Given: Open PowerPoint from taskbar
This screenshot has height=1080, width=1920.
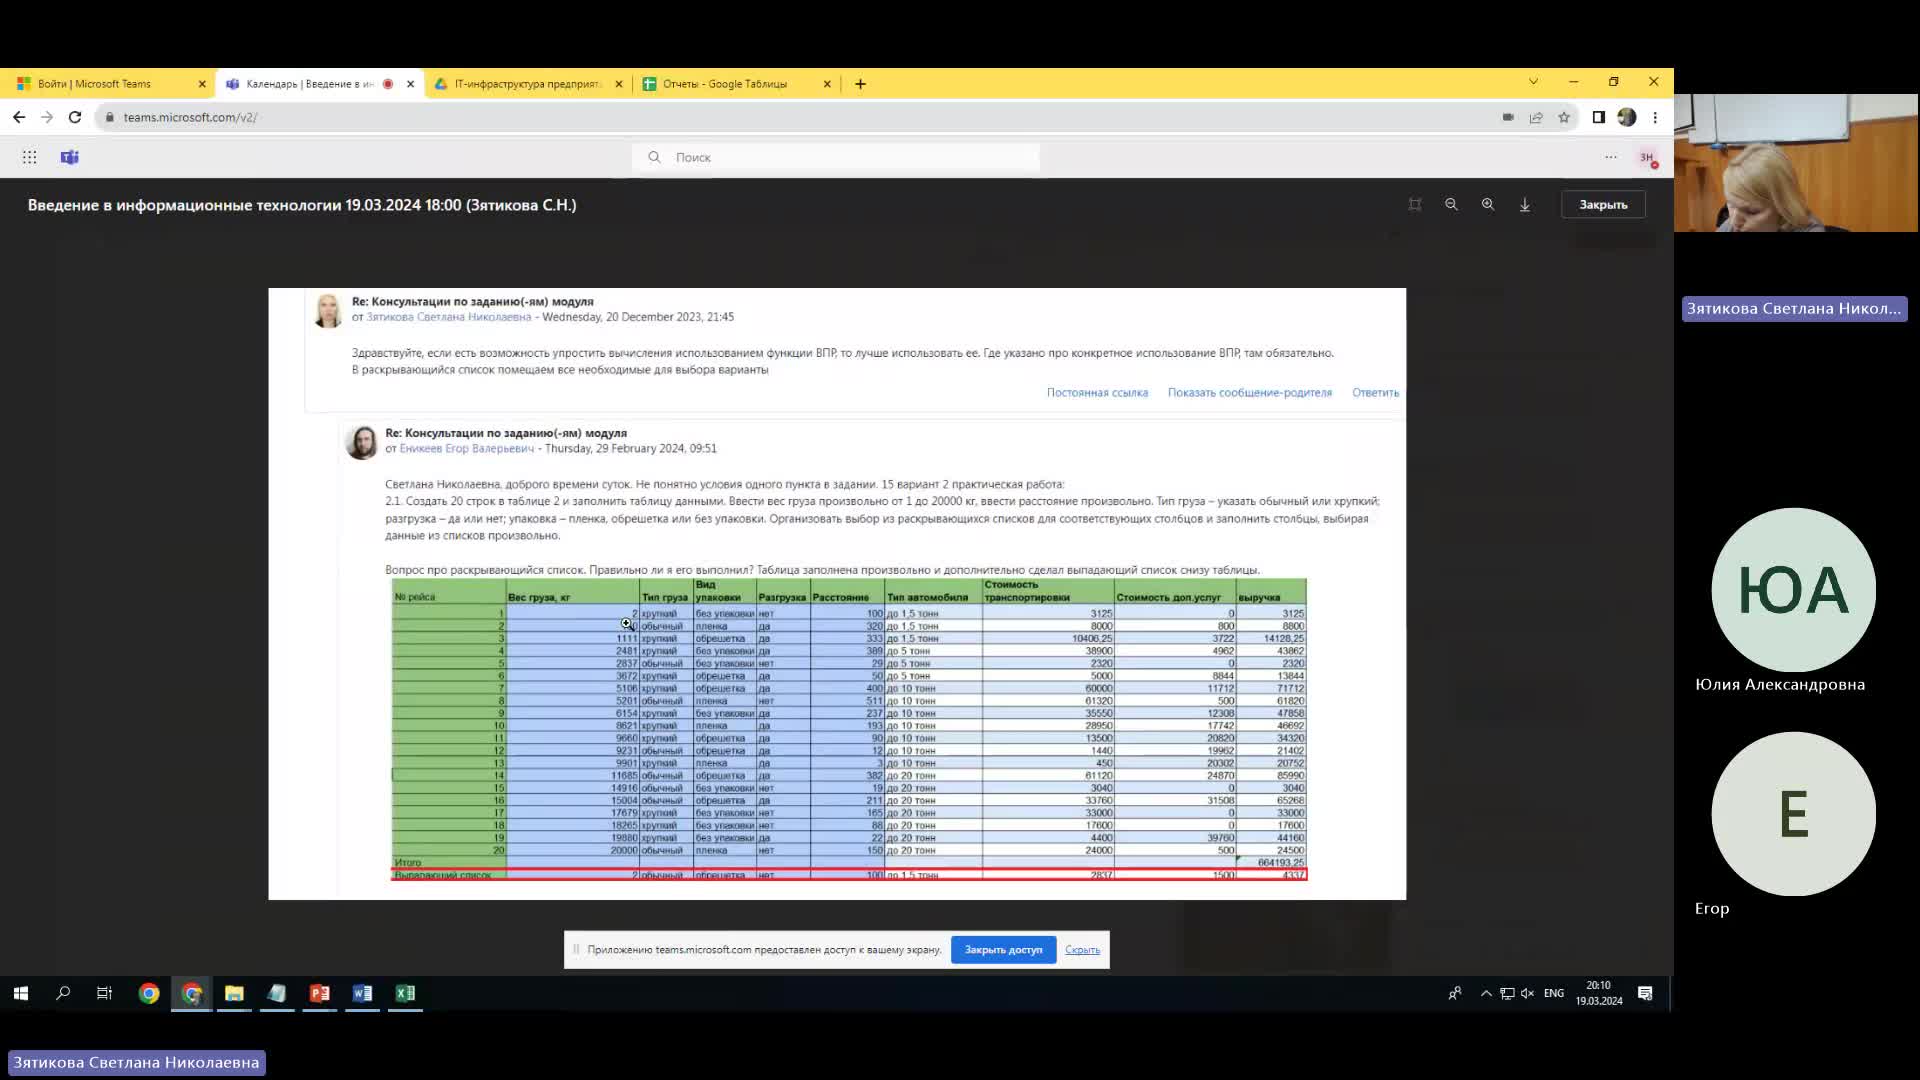Looking at the screenshot, I should click(320, 993).
